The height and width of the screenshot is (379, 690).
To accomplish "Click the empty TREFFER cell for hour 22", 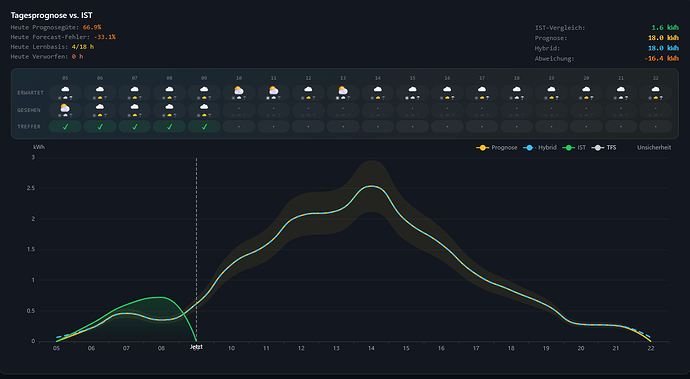I will pyautogui.click(x=656, y=127).
